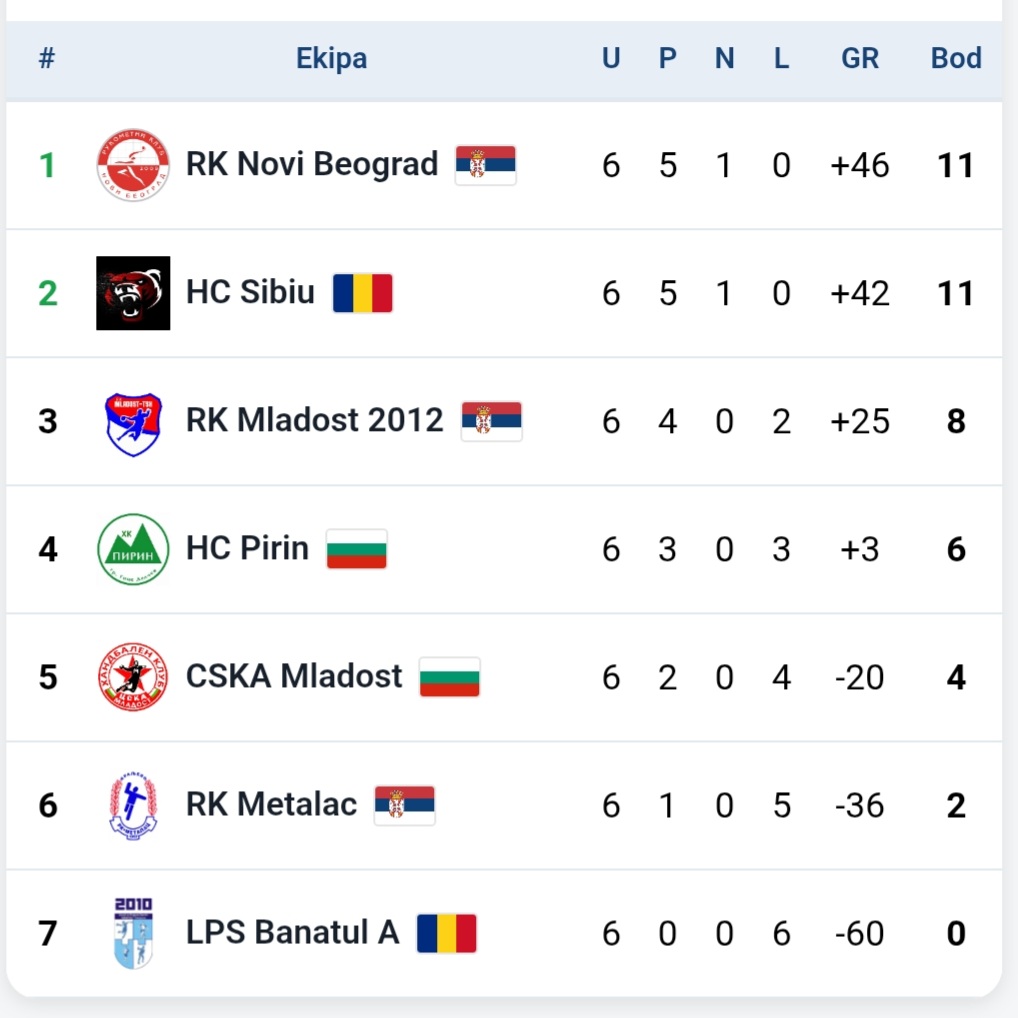Click the Romanian flag next to HC Sibiu
The image size is (1018, 1018).
coord(363,293)
